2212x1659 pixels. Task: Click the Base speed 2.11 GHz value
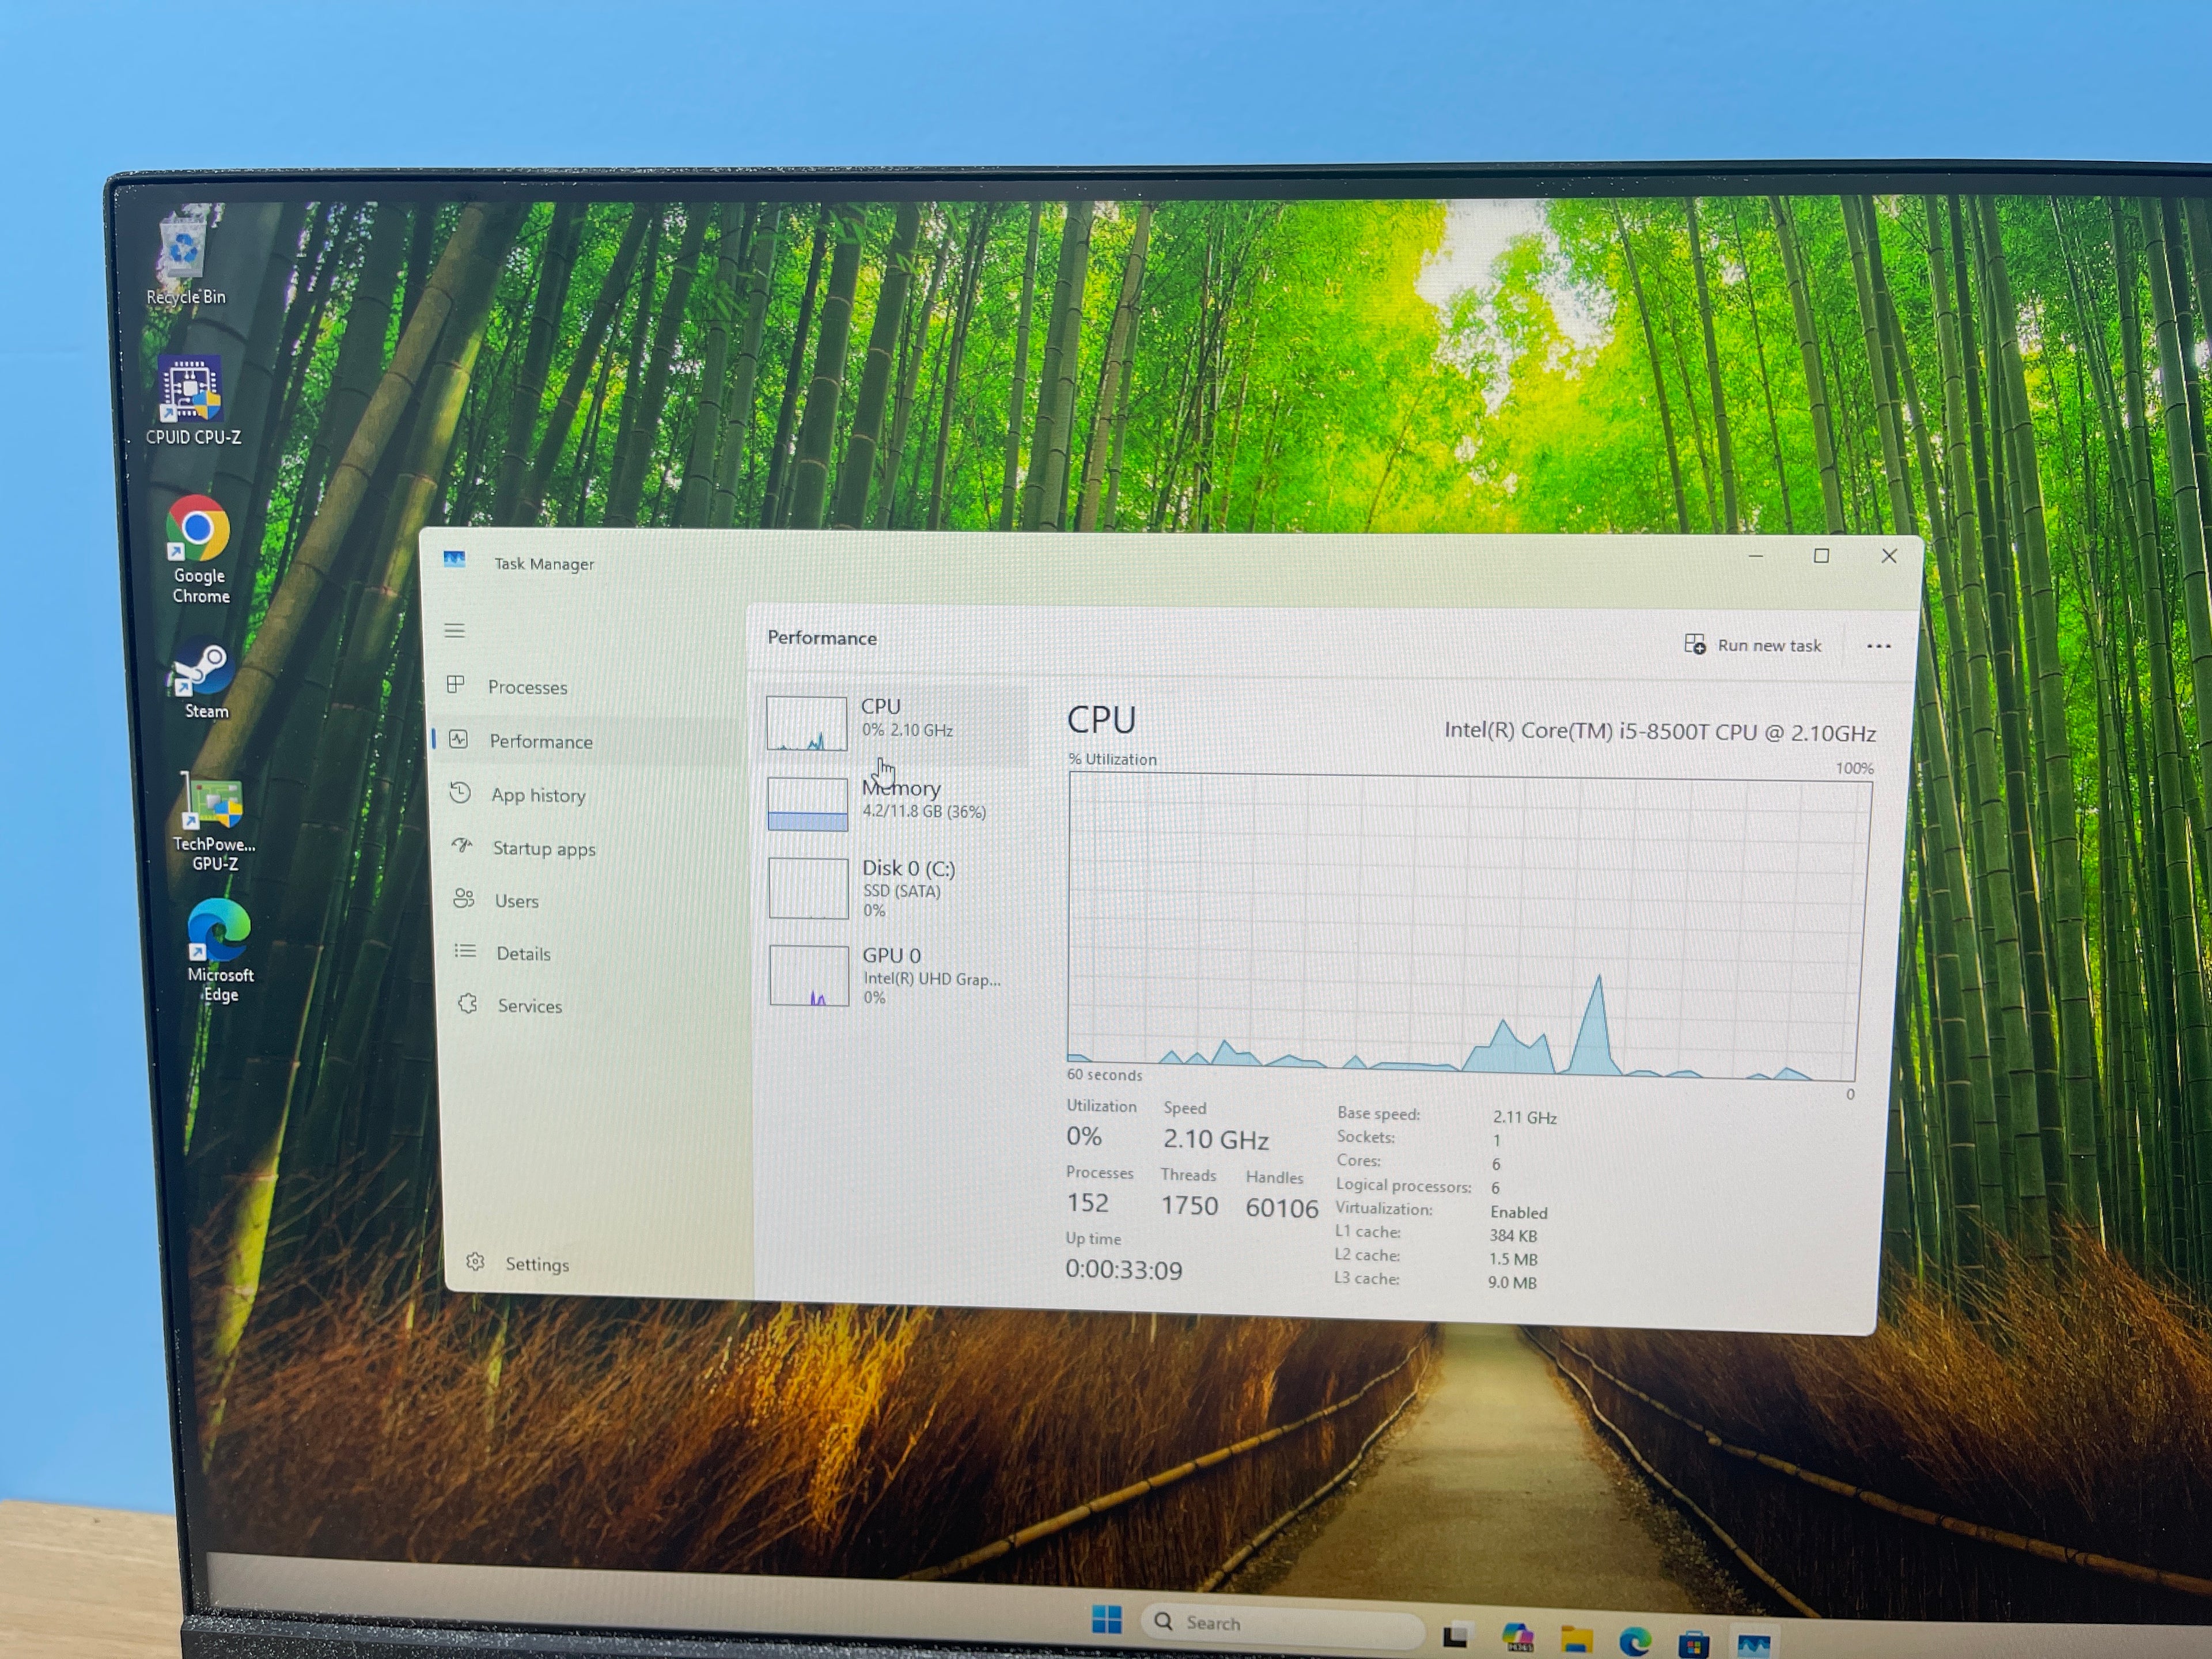(x=1524, y=1117)
